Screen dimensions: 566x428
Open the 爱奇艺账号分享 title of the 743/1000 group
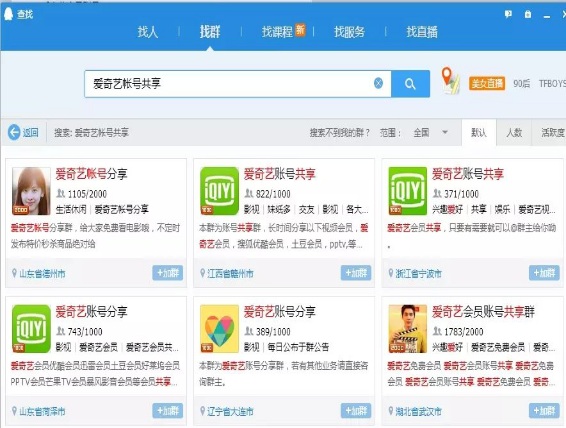click(x=91, y=311)
